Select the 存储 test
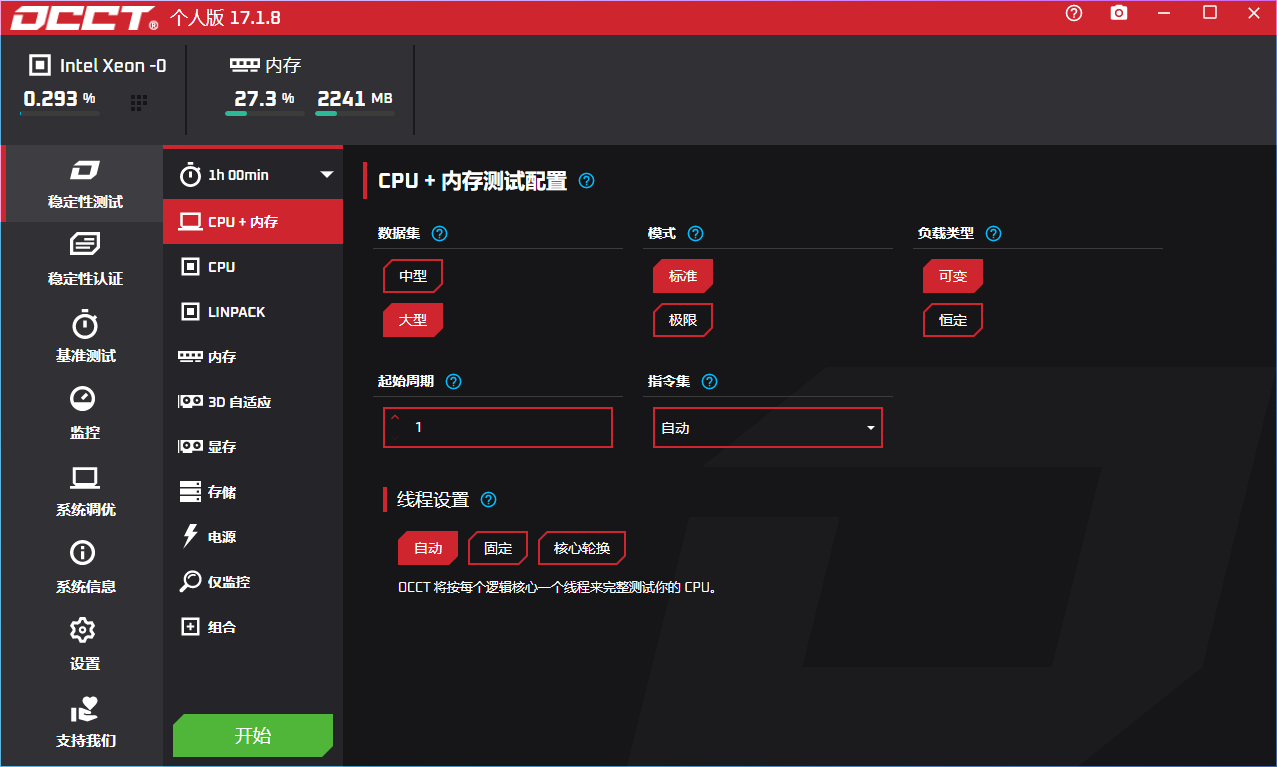 click(x=253, y=492)
